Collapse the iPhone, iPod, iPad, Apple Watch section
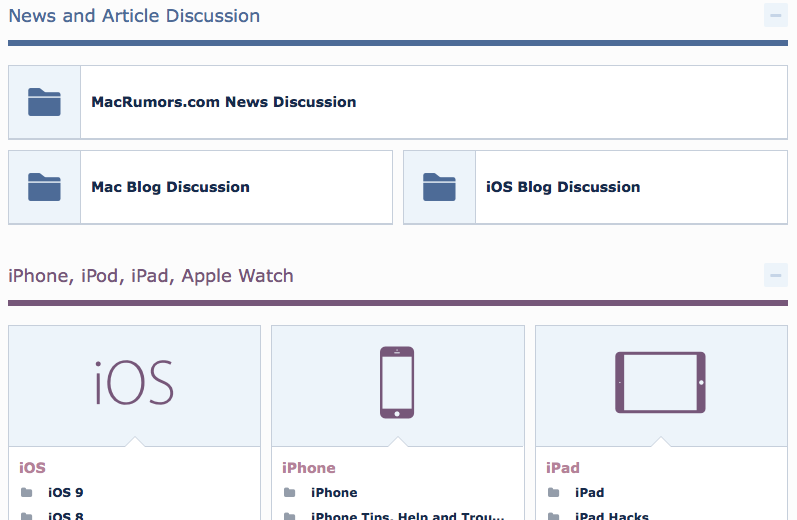Screen dimensions: 797x520 click(776, 276)
